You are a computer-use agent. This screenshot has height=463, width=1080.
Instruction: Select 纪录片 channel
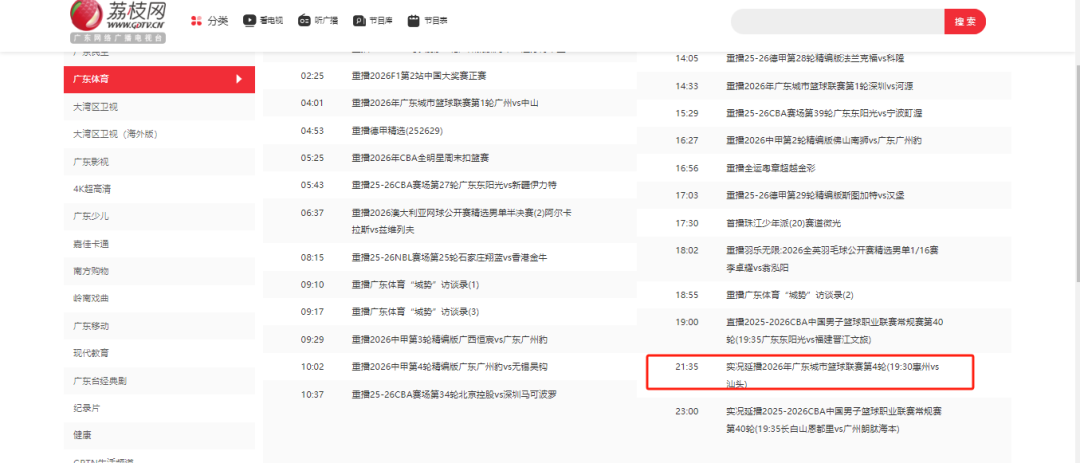[159, 408]
